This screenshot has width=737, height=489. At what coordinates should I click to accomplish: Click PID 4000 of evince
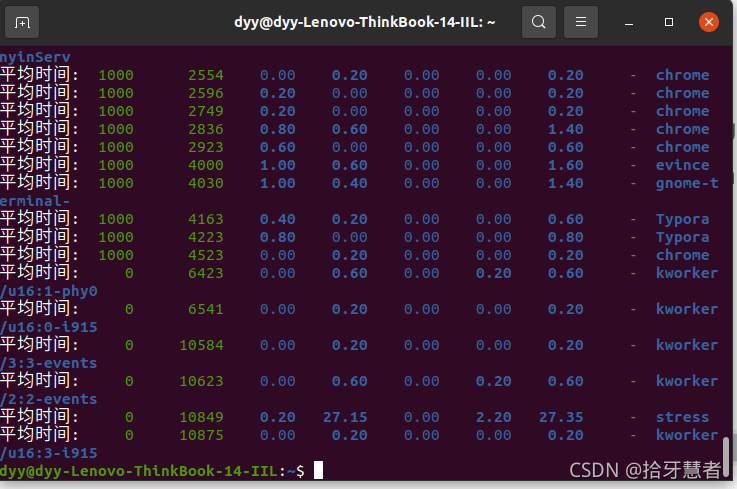[x=206, y=165]
